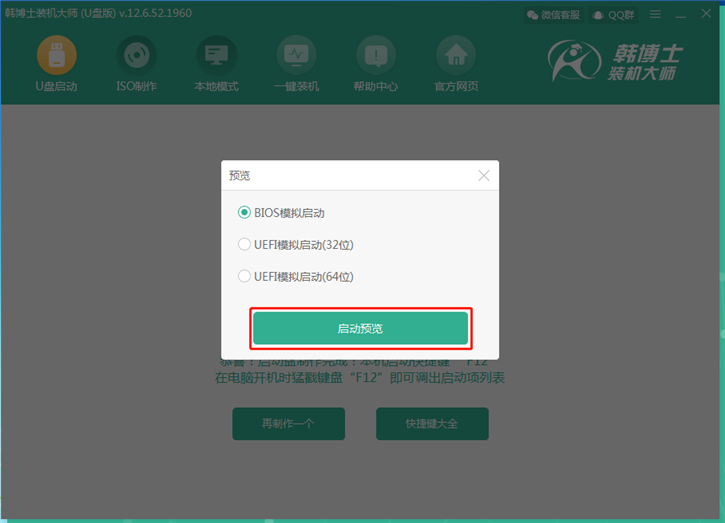
Task: Open the hamburger menu in title bar
Action: (x=656, y=15)
